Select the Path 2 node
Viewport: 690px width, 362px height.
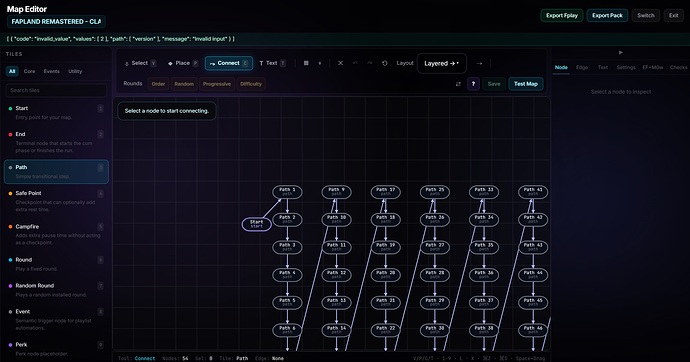pos(287,219)
